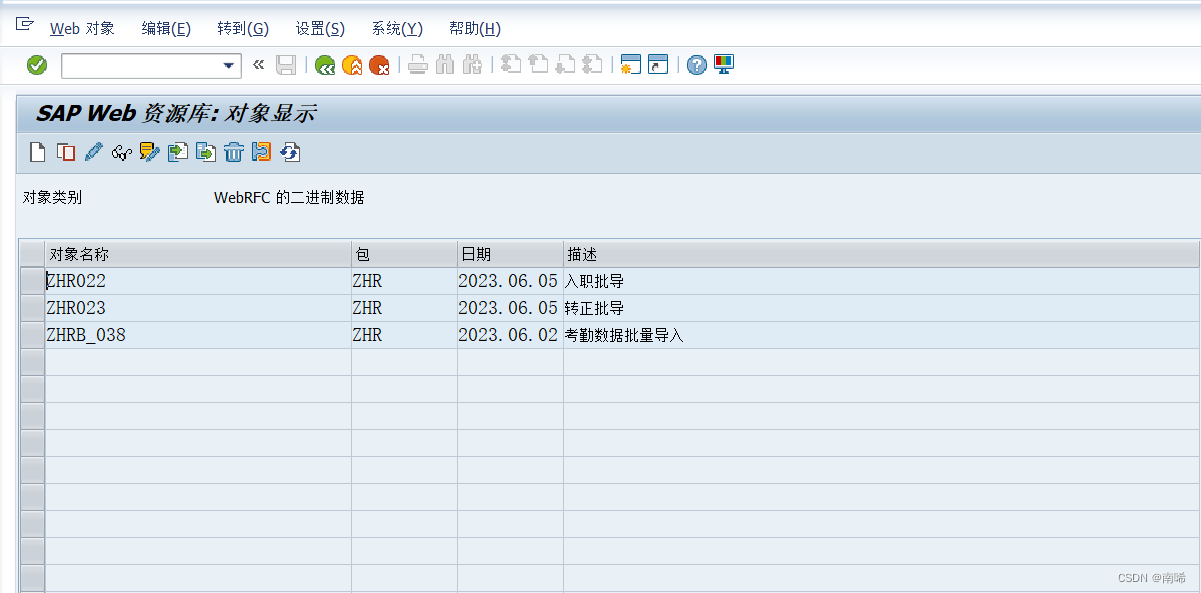Click the Import object icon
This screenshot has height=593, width=1201.
pyautogui.click(x=178, y=152)
